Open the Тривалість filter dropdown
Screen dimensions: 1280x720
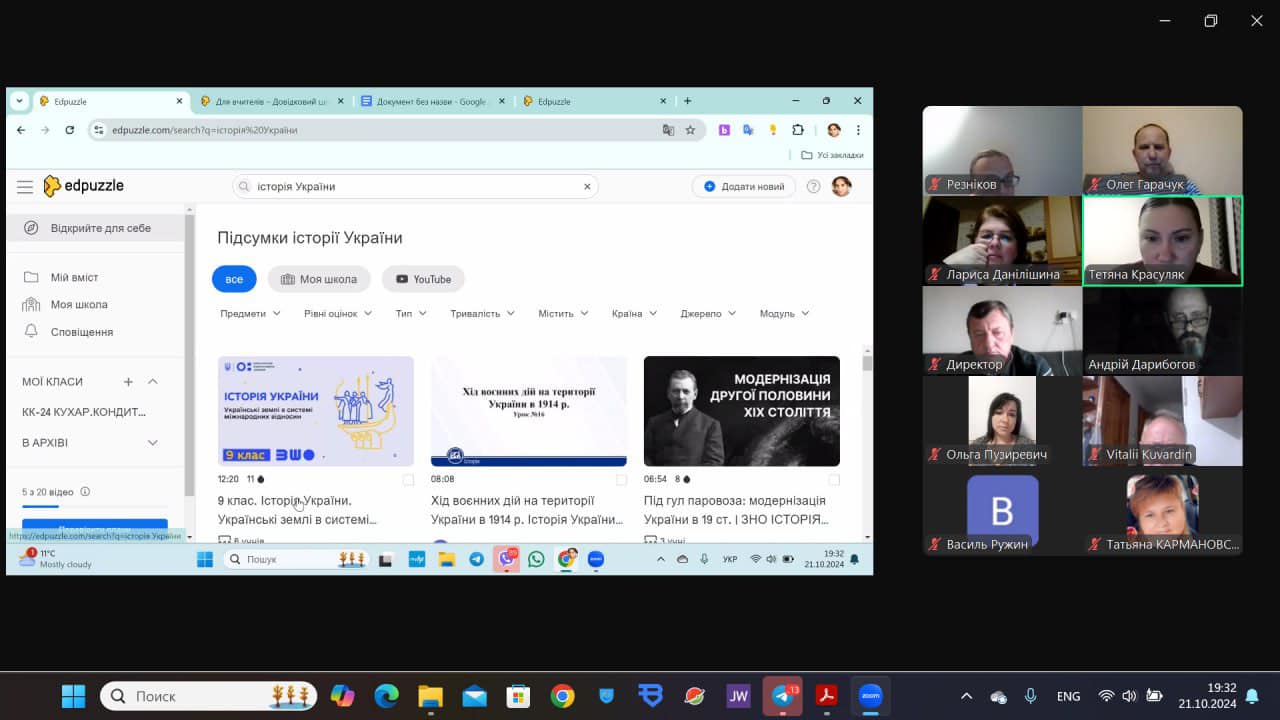pos(482,314)
